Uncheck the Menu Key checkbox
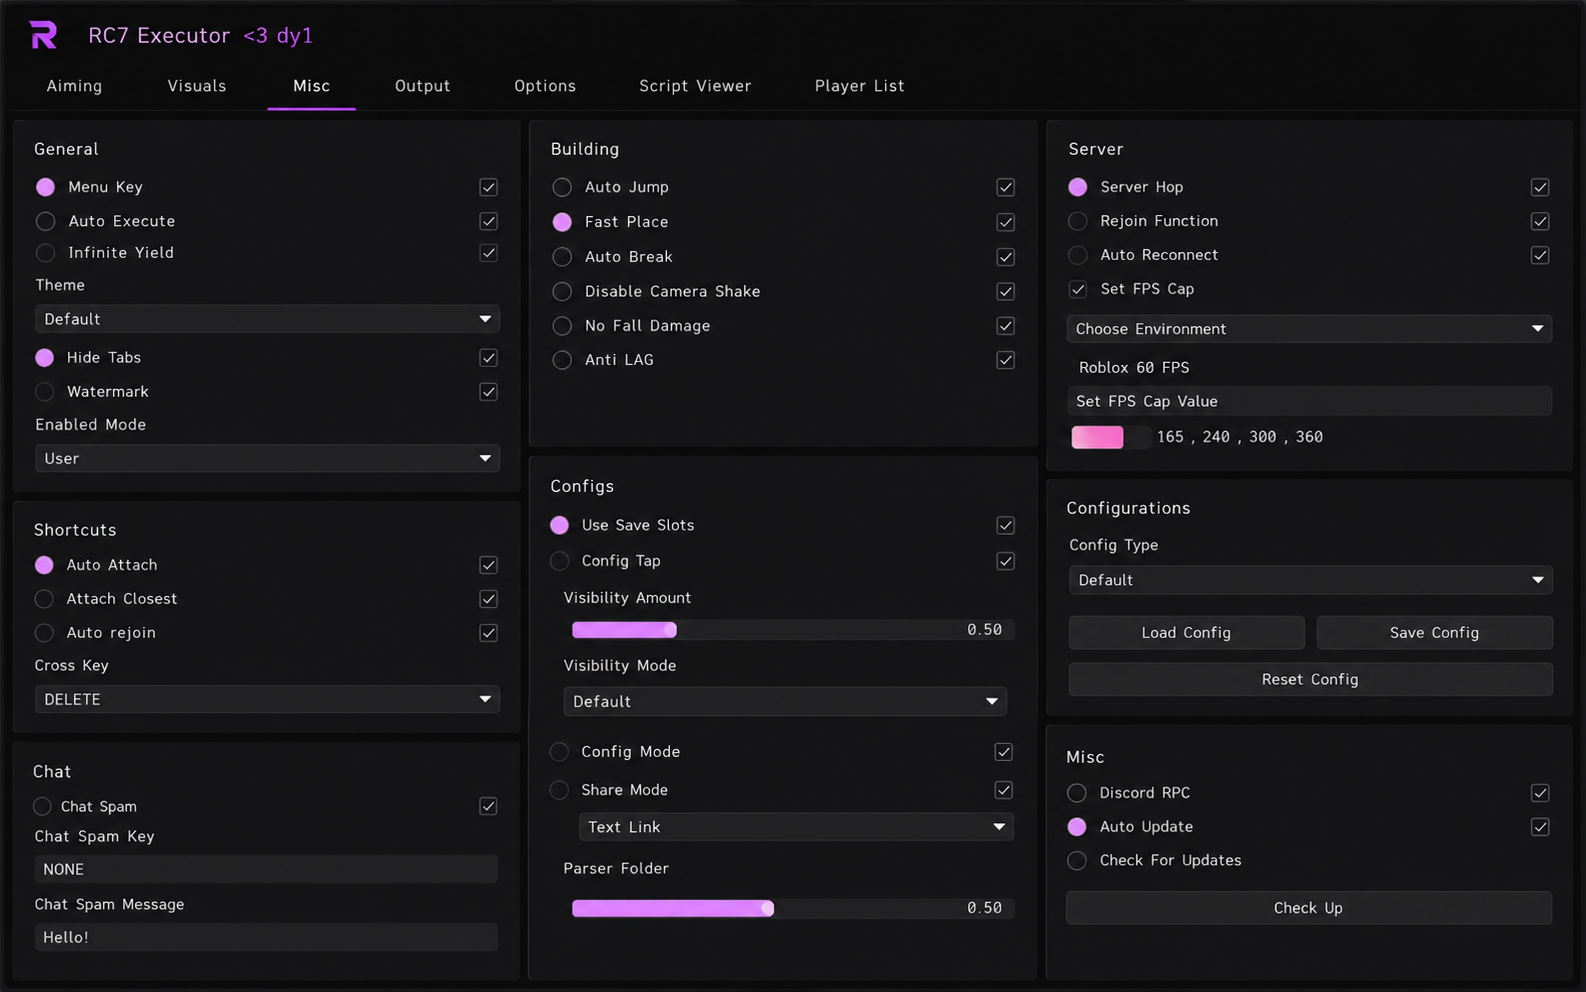 click(x=488, y=187)
